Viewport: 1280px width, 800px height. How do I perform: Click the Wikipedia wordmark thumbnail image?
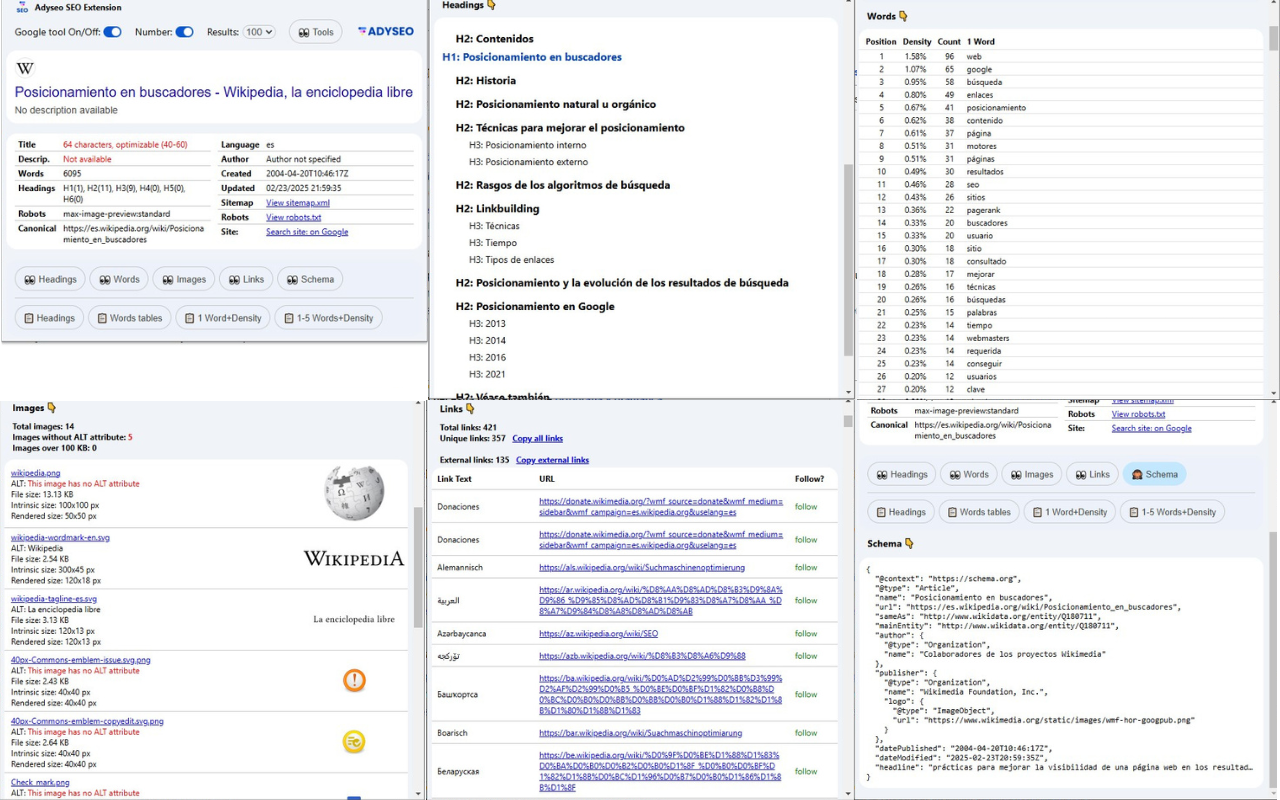354,559
